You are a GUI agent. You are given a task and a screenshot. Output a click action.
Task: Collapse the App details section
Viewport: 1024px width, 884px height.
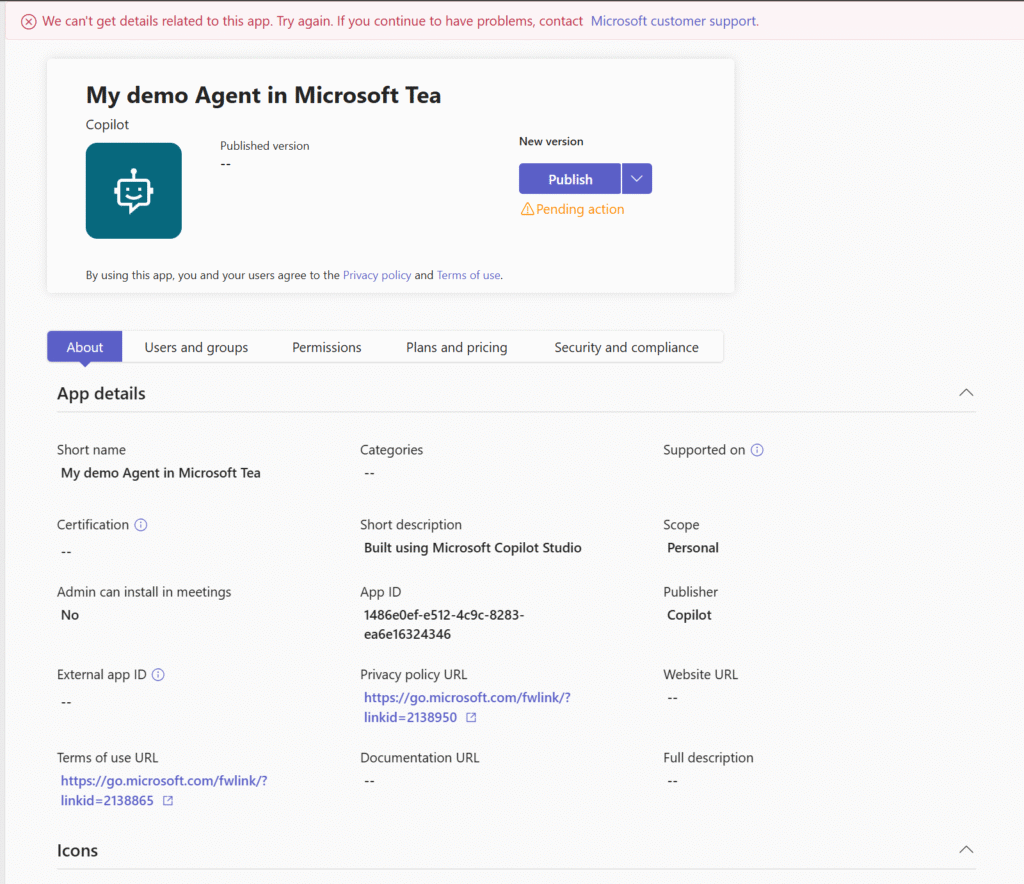[966, 392]
